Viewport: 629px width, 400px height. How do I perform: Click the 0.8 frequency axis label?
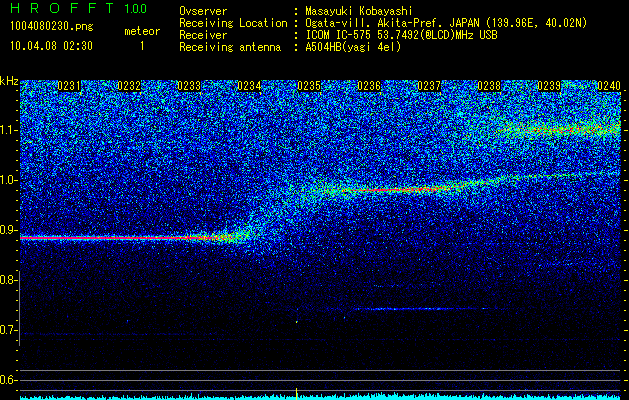[x=8, y=280]
